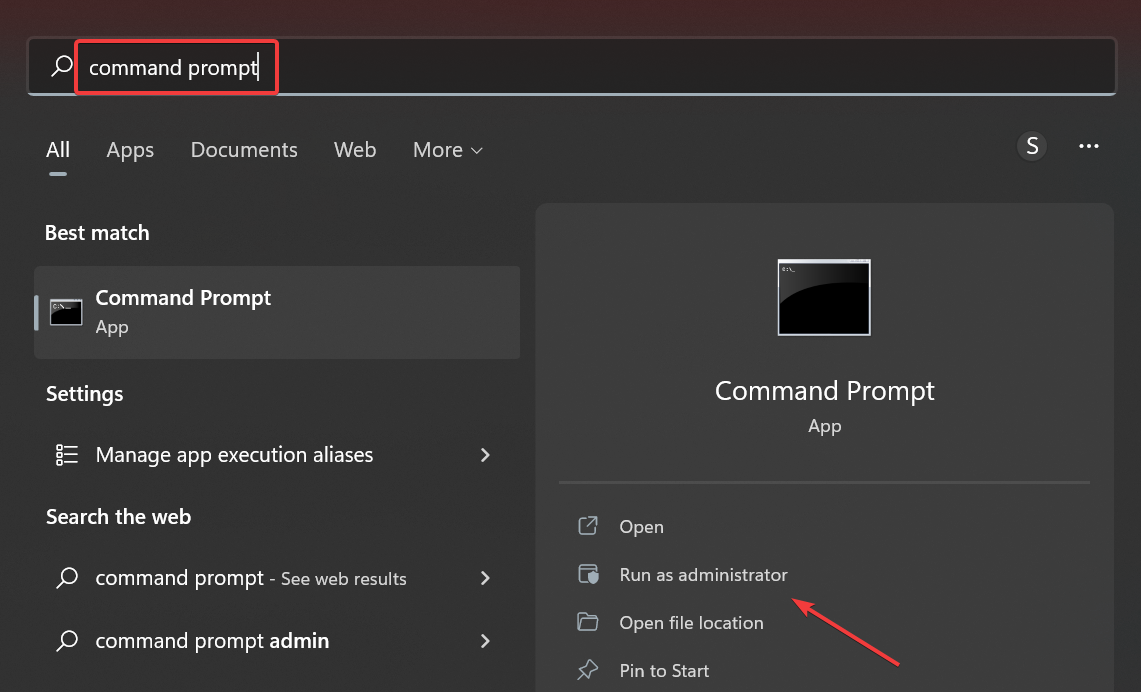This screenshot has width=1141, height=692.
Task: Switch to the Documents filter tab
Action: (x=244, y=150)
